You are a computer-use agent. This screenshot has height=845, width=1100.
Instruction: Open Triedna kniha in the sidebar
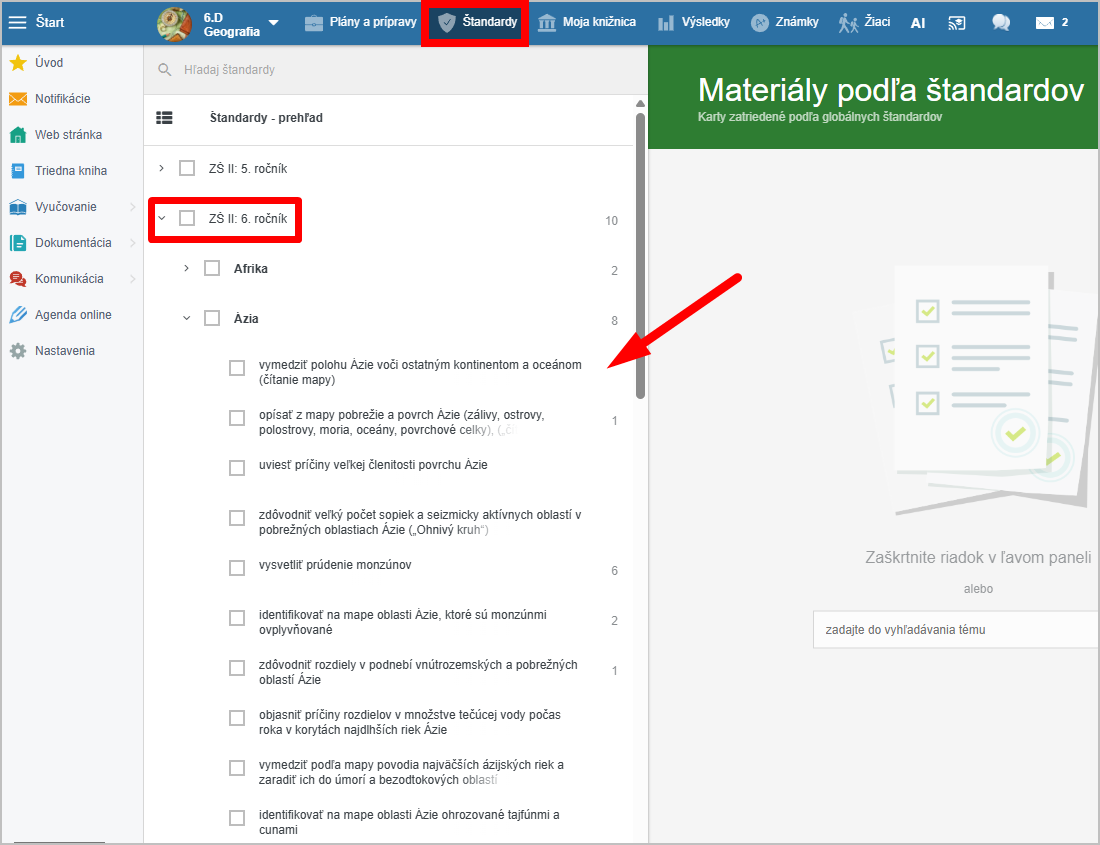pyautogui.click(x=70, y=171)
